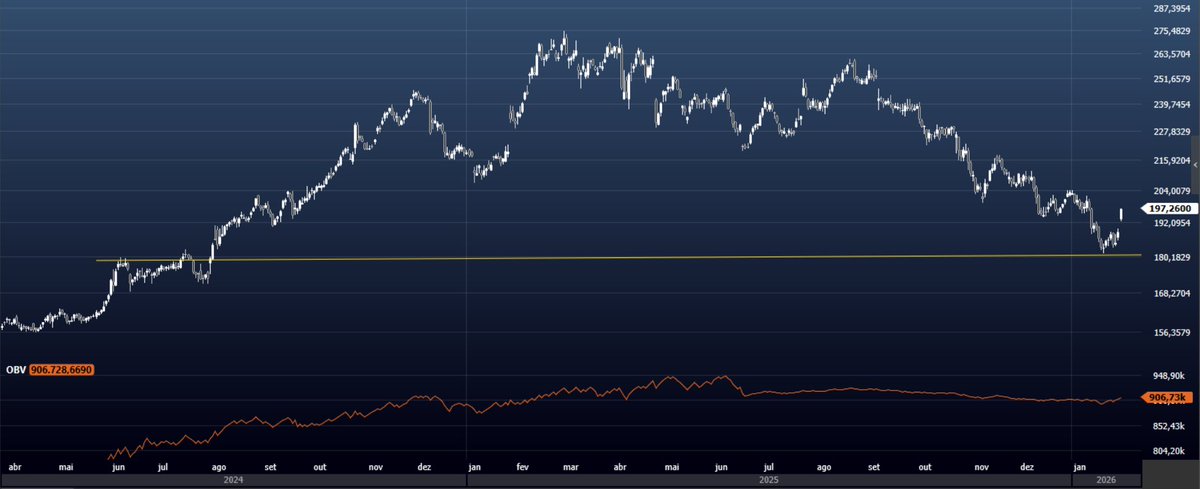Select price axis value 227,8329

click(1173, 132)
